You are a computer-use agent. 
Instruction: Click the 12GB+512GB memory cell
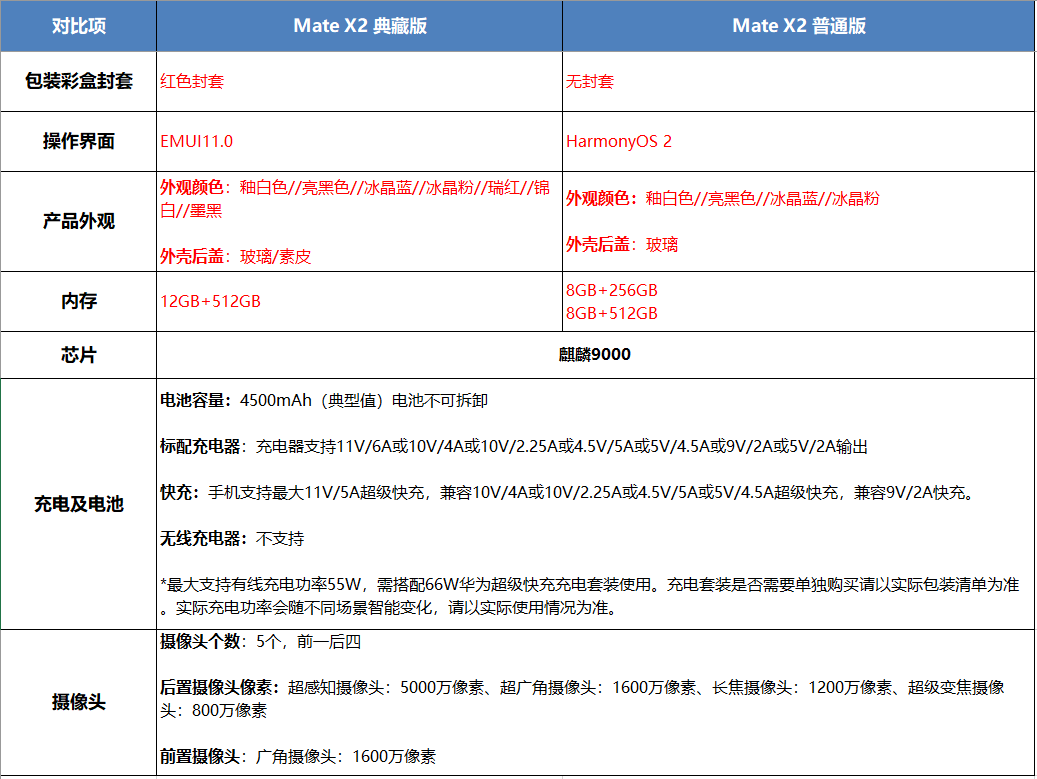[210, 301]
